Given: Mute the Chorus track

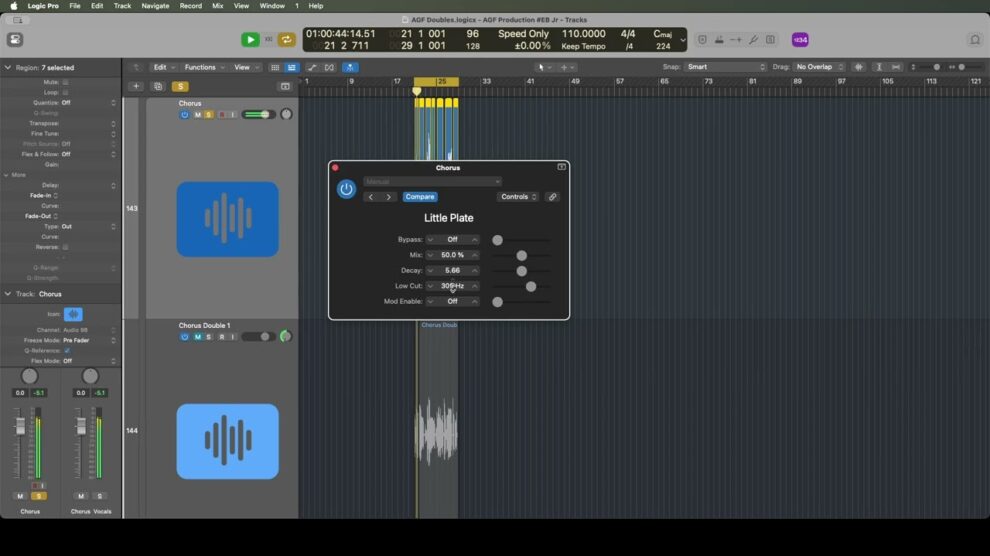Looking at the screenshot, I should point(197,115).
